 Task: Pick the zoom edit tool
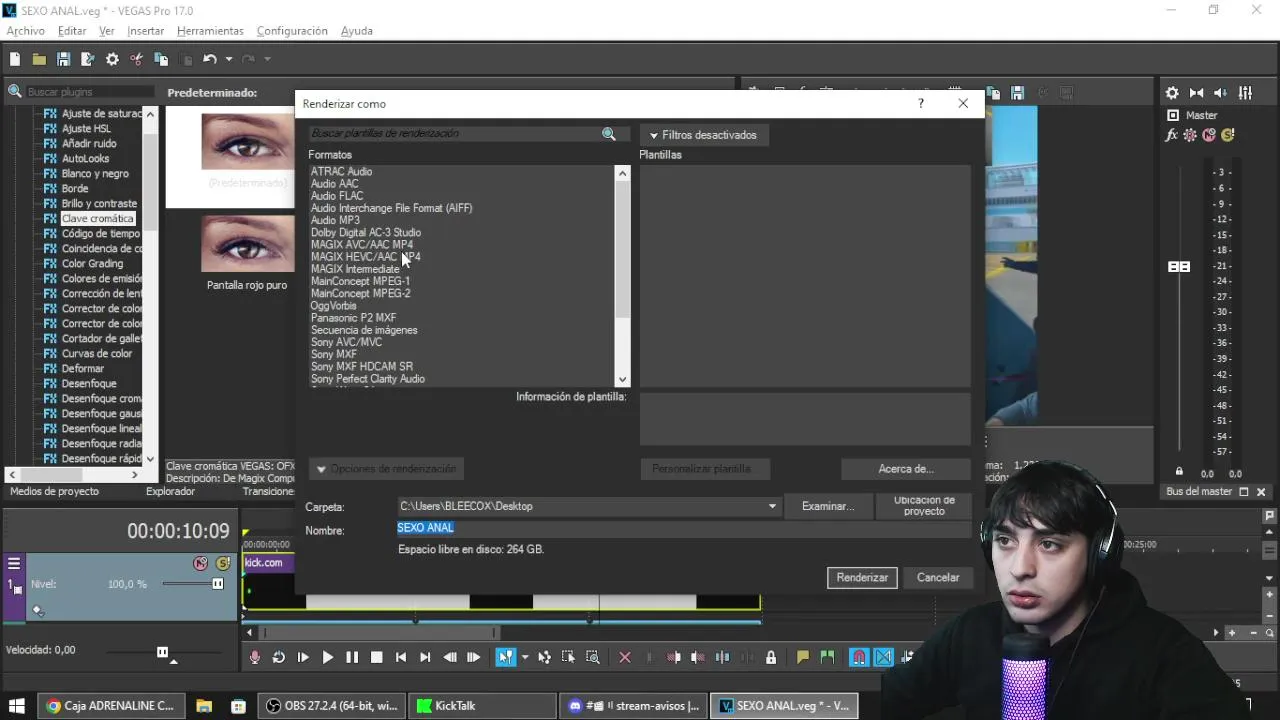pos(593,657)
